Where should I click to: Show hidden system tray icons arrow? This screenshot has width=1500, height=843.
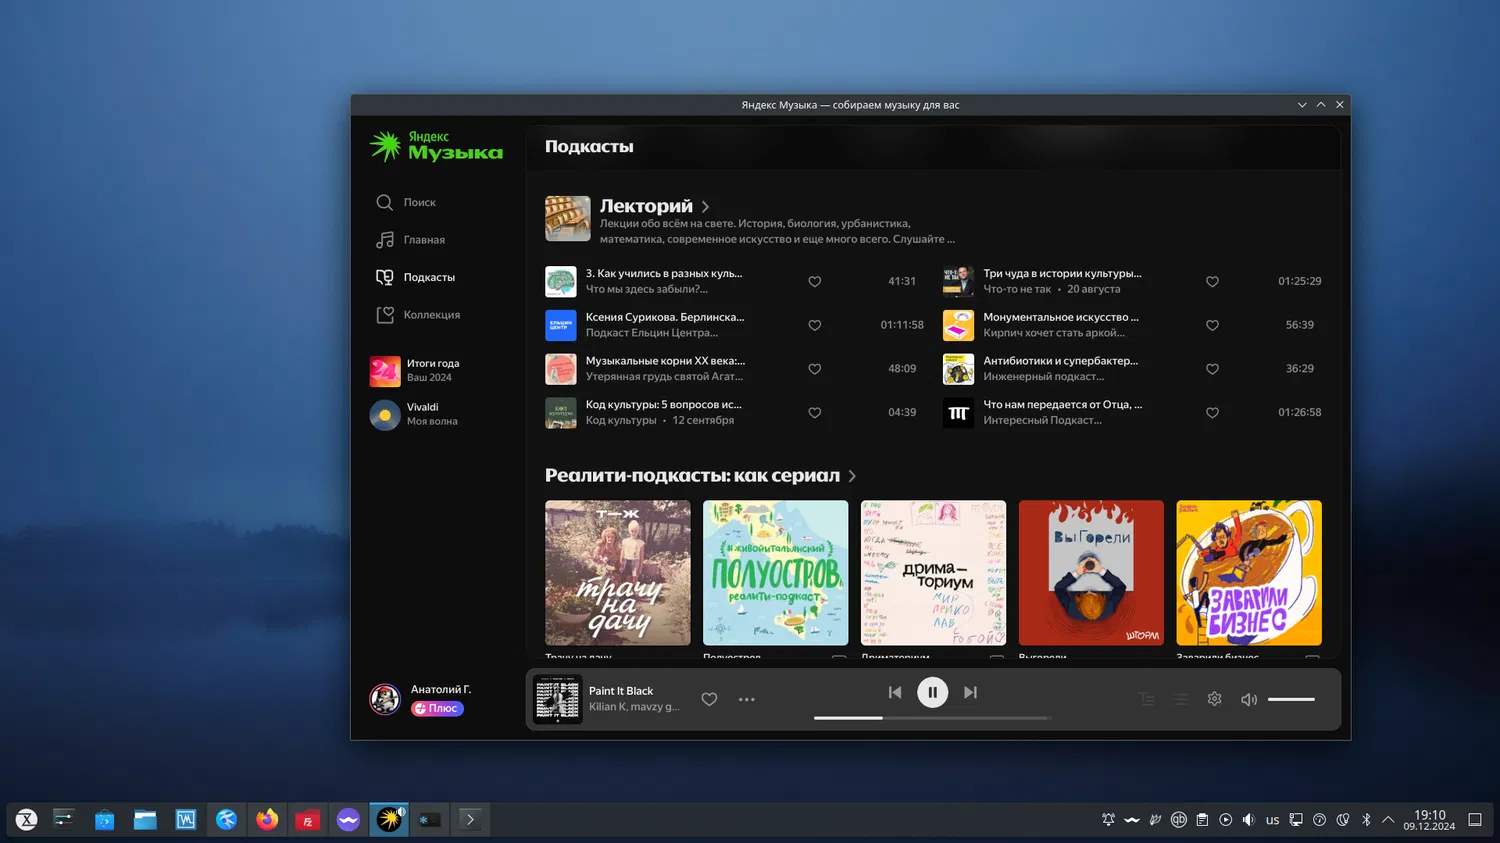(1388, 820)
